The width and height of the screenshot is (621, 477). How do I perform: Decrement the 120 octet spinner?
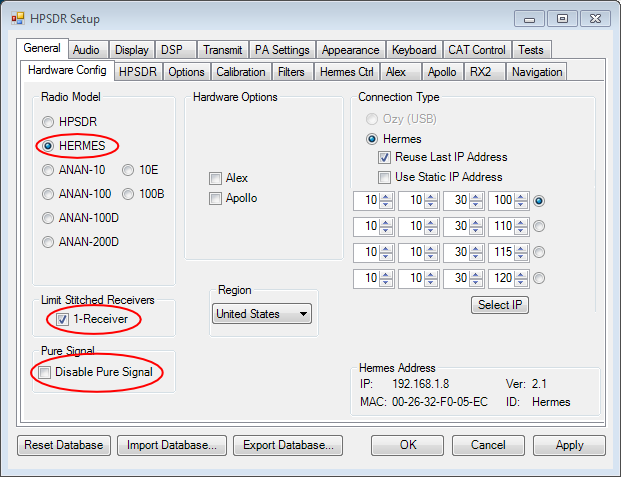(521, 282)
